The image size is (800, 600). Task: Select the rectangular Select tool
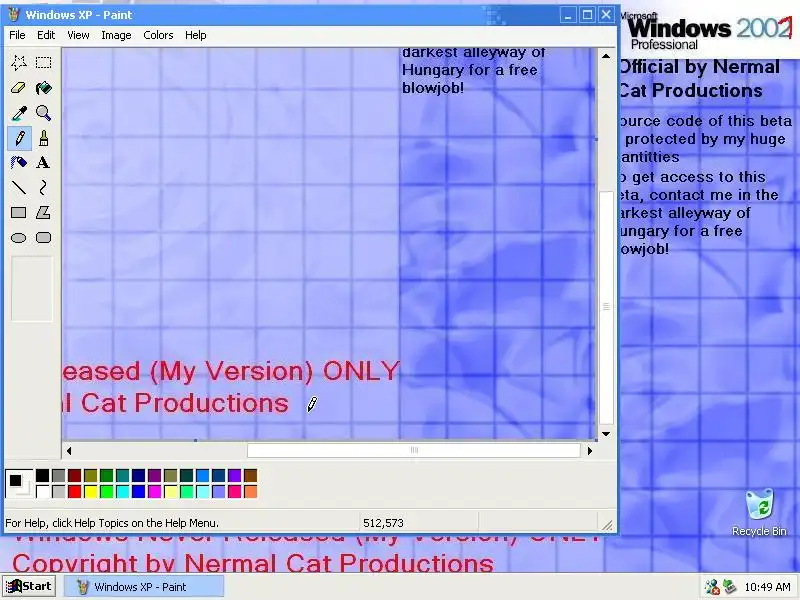click(x=44, y=63)
